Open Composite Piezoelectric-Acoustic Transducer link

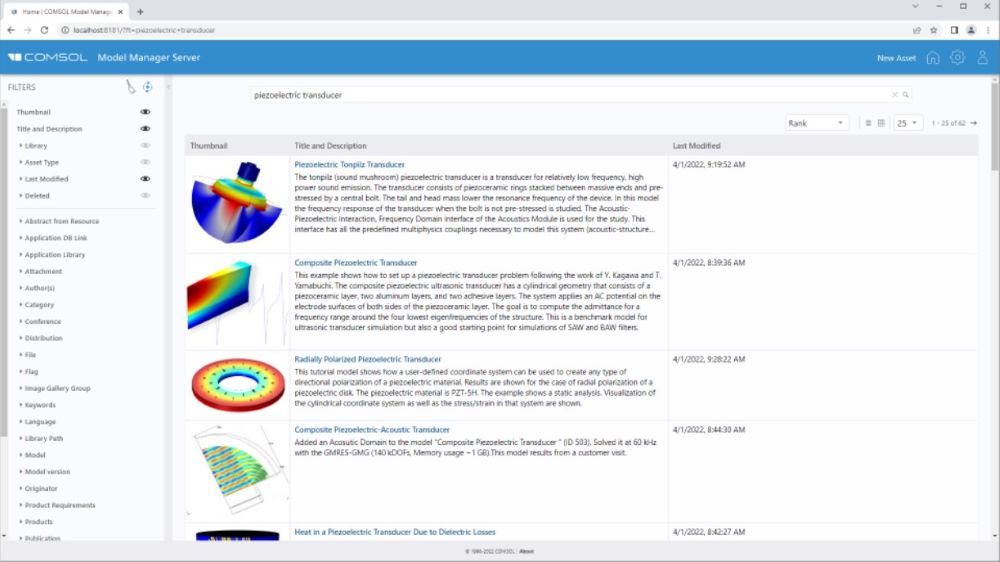372,429
